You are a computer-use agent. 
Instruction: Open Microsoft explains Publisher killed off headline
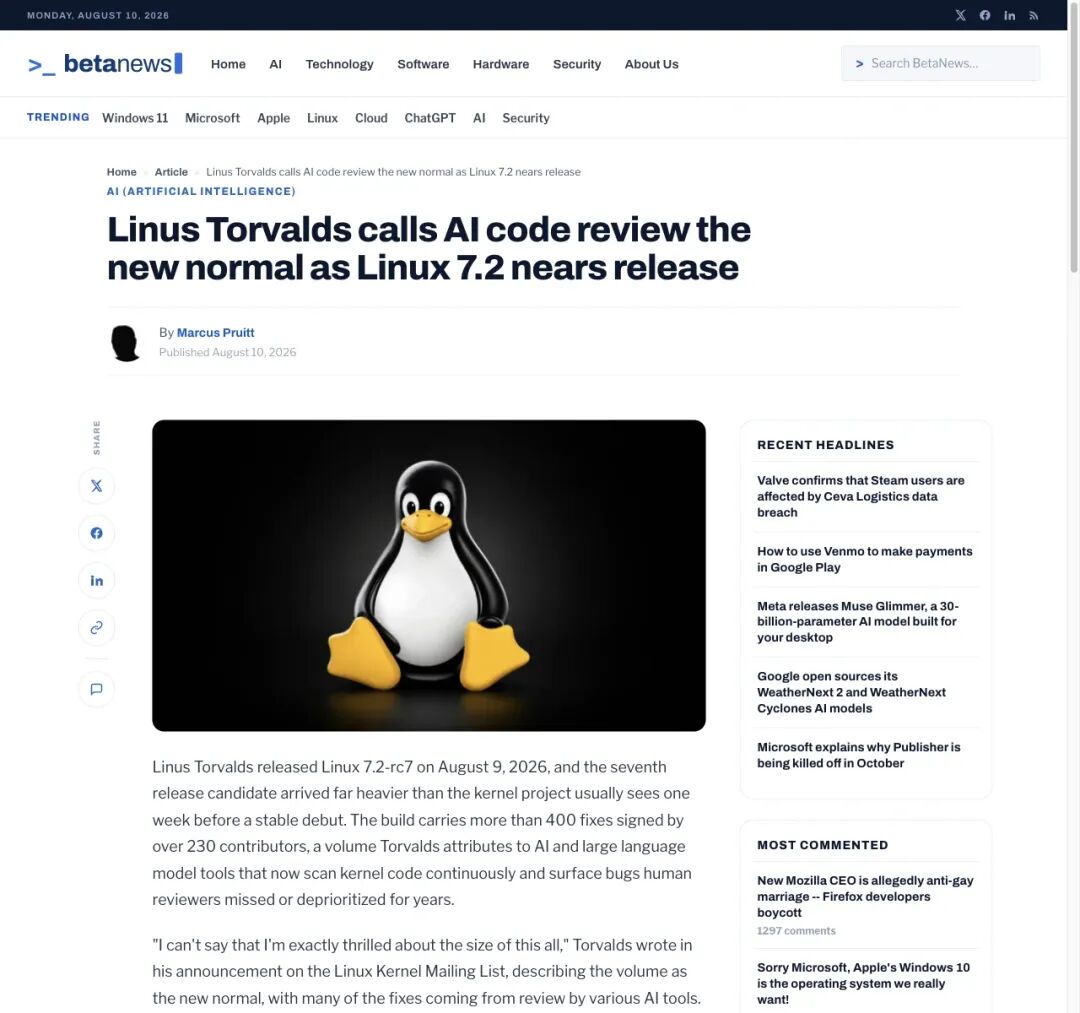point(858,755)
